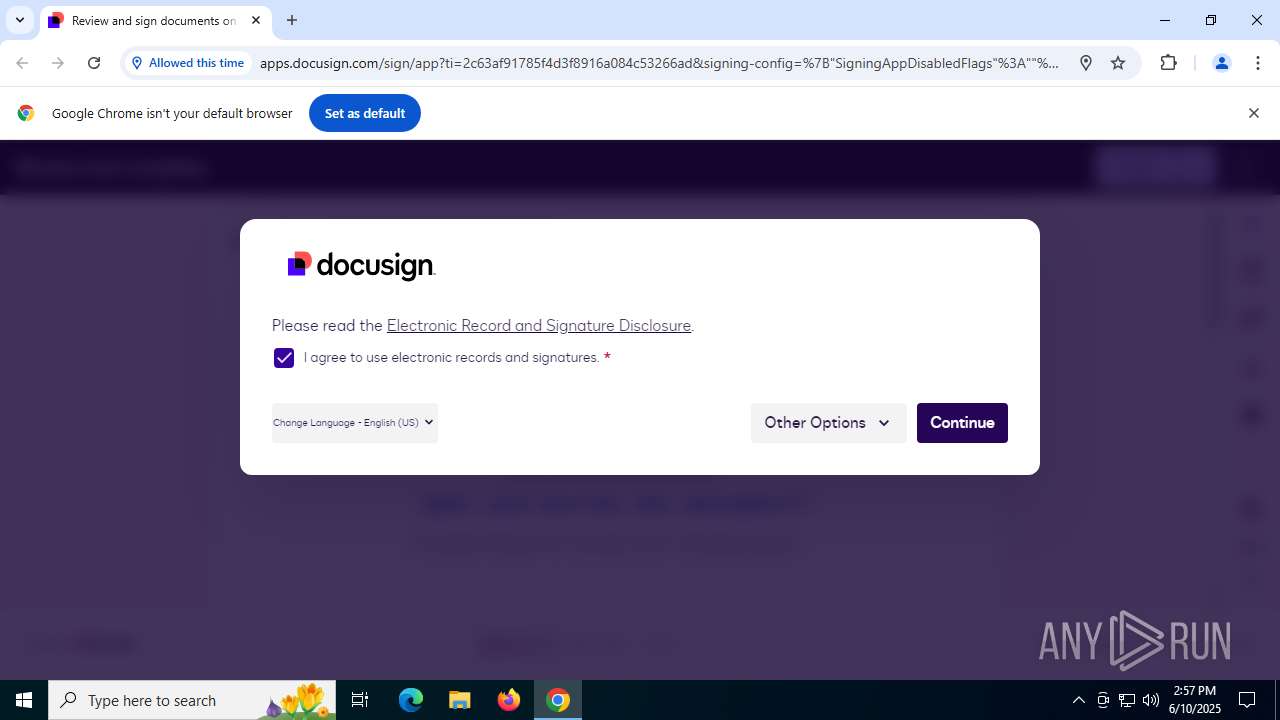Open a new browser tab
The width and height of the screenshot is (1280, 720).
(x=292, y=20)
